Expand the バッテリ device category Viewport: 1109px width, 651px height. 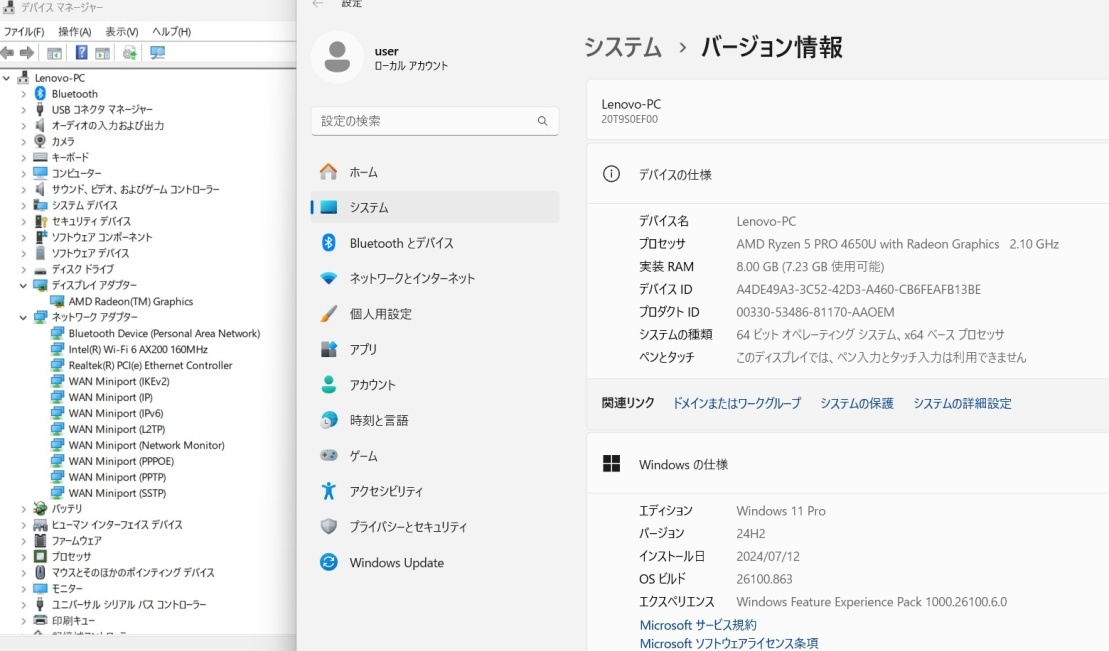(24, 509)
